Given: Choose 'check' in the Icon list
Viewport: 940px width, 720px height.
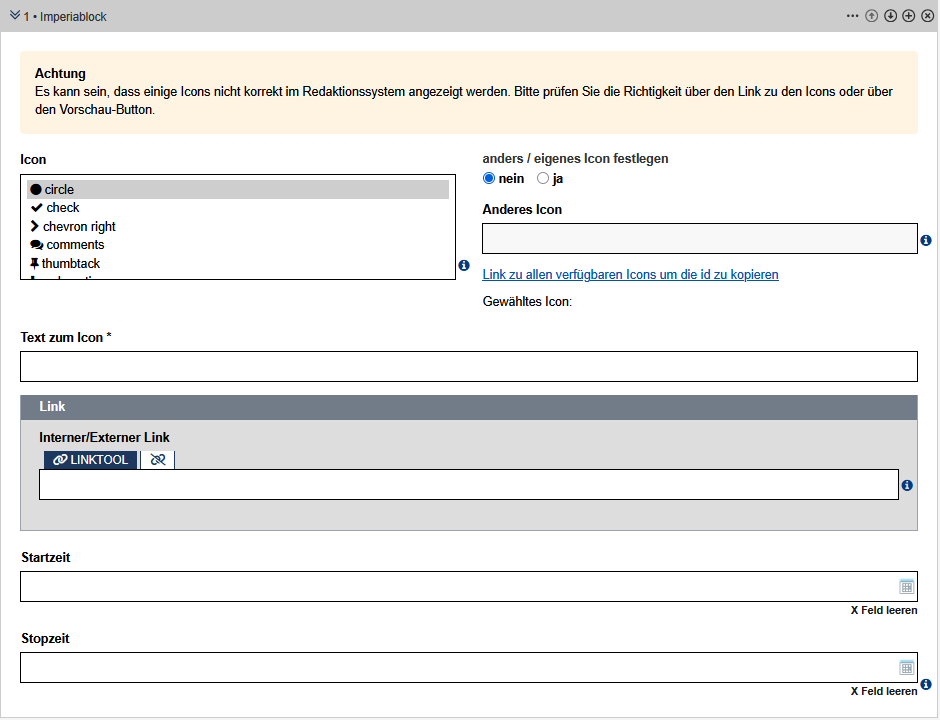Looking at the screenshot, I should click(x=62, y=208).
